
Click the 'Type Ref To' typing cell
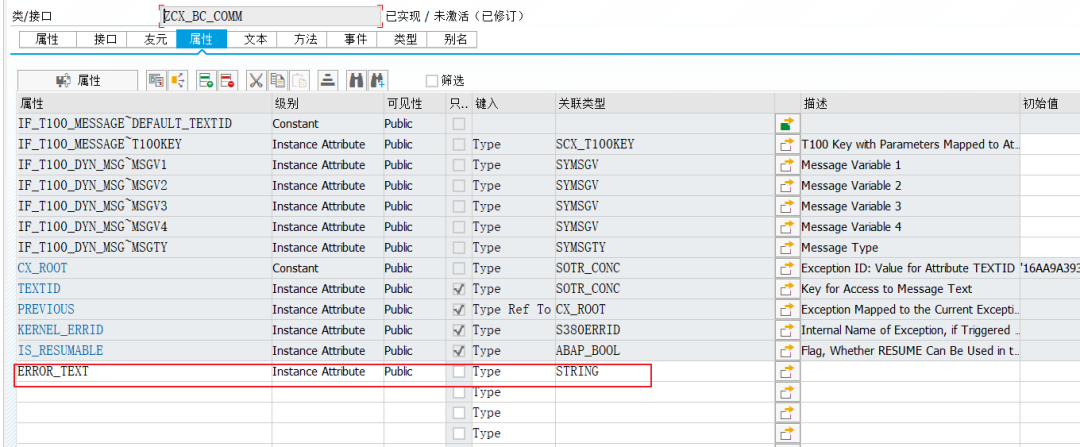click(513, 310)
